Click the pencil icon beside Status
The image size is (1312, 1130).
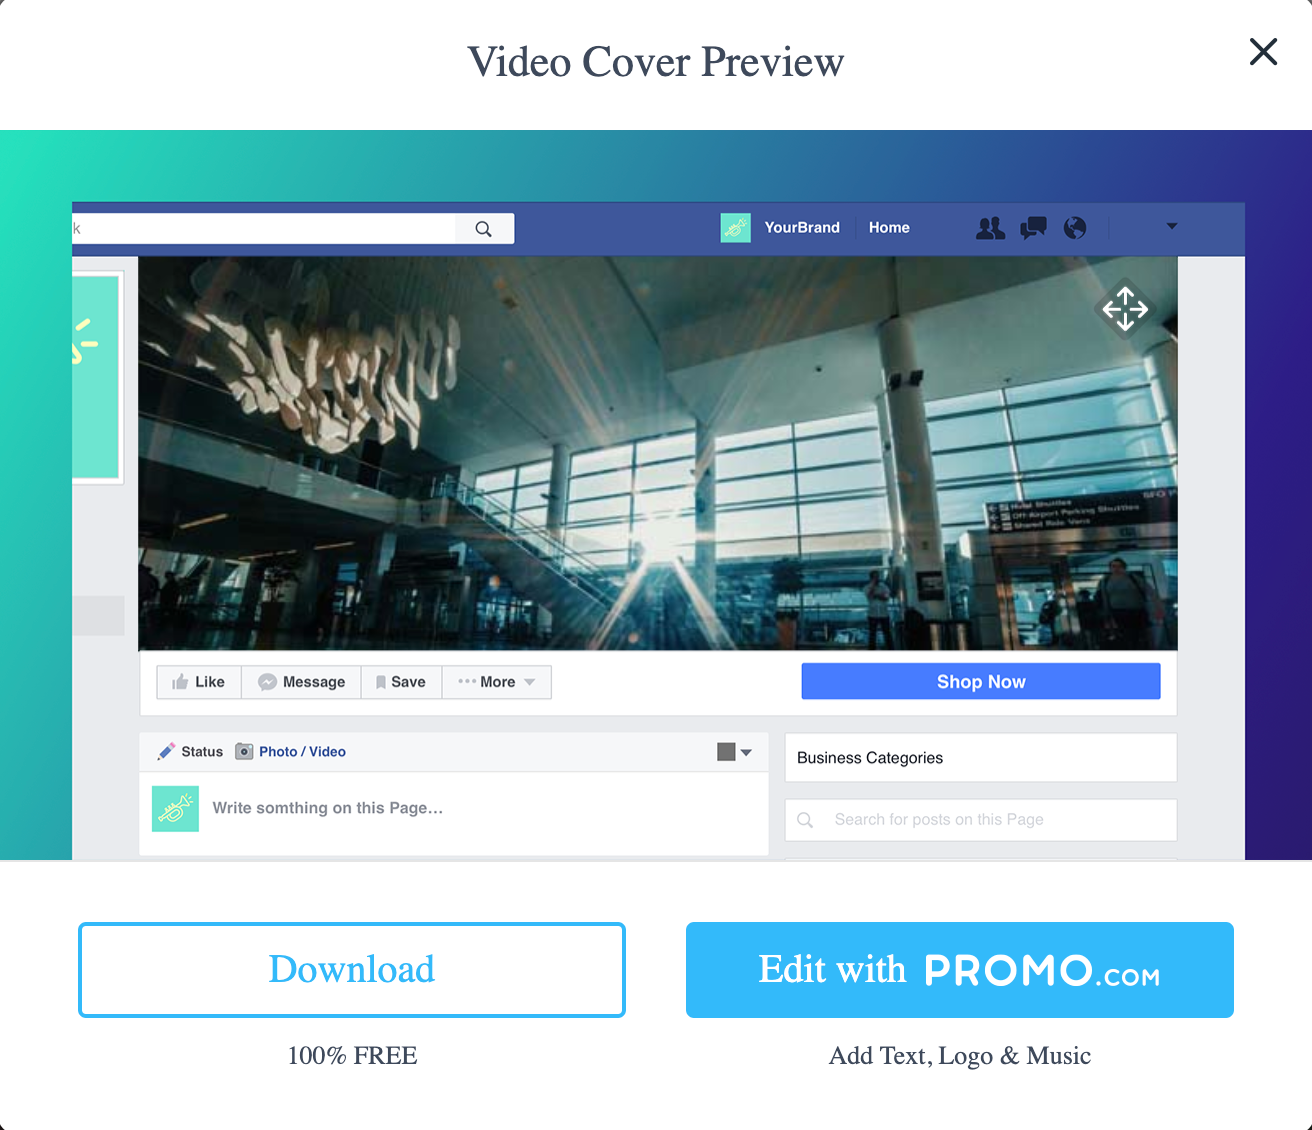pos(166,751)
